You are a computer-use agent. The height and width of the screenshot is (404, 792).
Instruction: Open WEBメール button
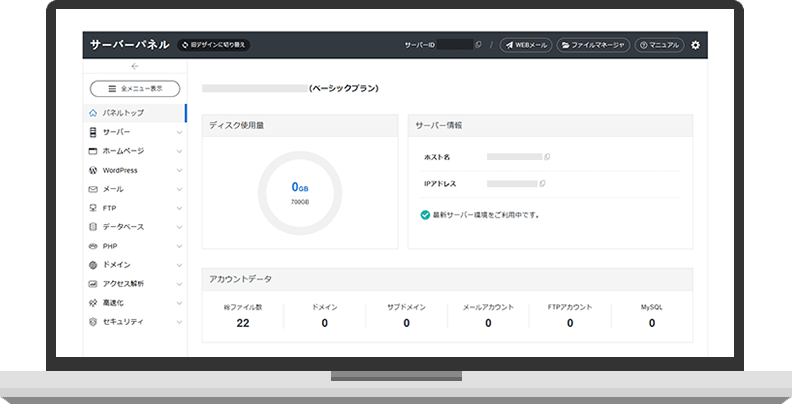526,45
